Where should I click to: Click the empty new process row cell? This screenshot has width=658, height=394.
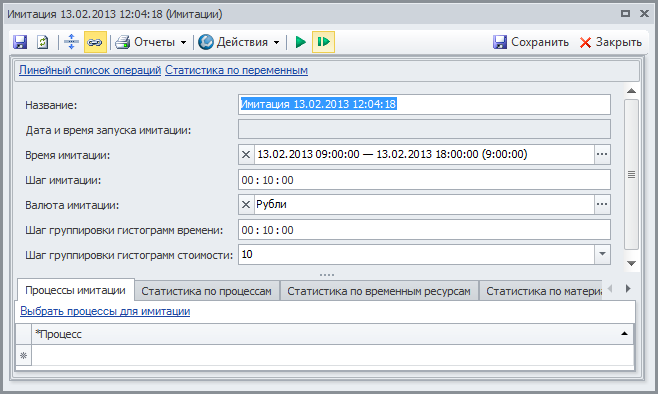click(332, 356)
